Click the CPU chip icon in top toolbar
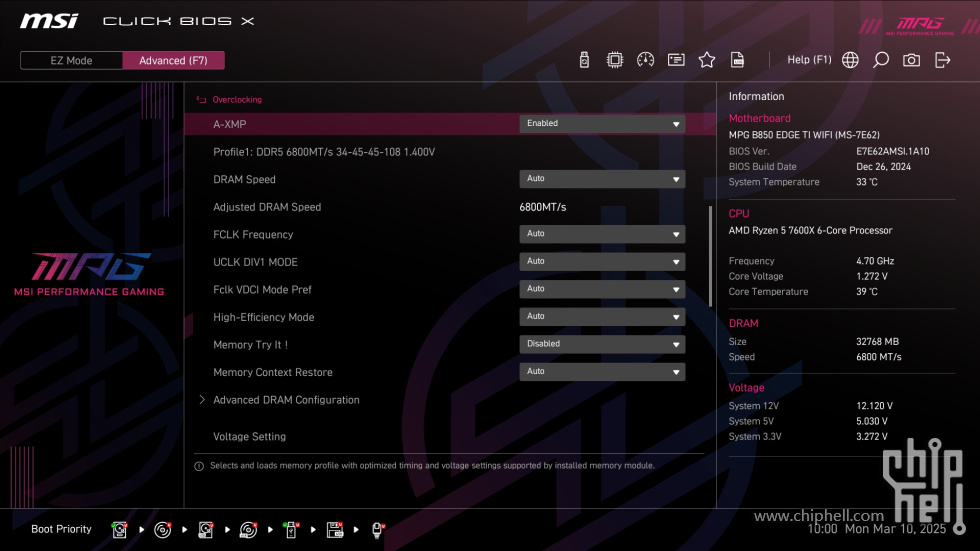The width and height of the screenshot is (980, 551). 614,60
